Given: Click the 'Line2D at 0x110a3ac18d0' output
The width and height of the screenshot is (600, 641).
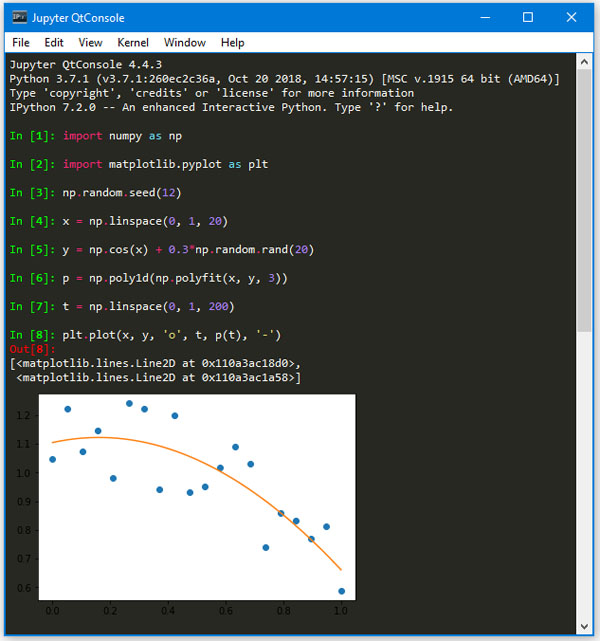Looking at the screenshot, I should click(x=155, y=363).
